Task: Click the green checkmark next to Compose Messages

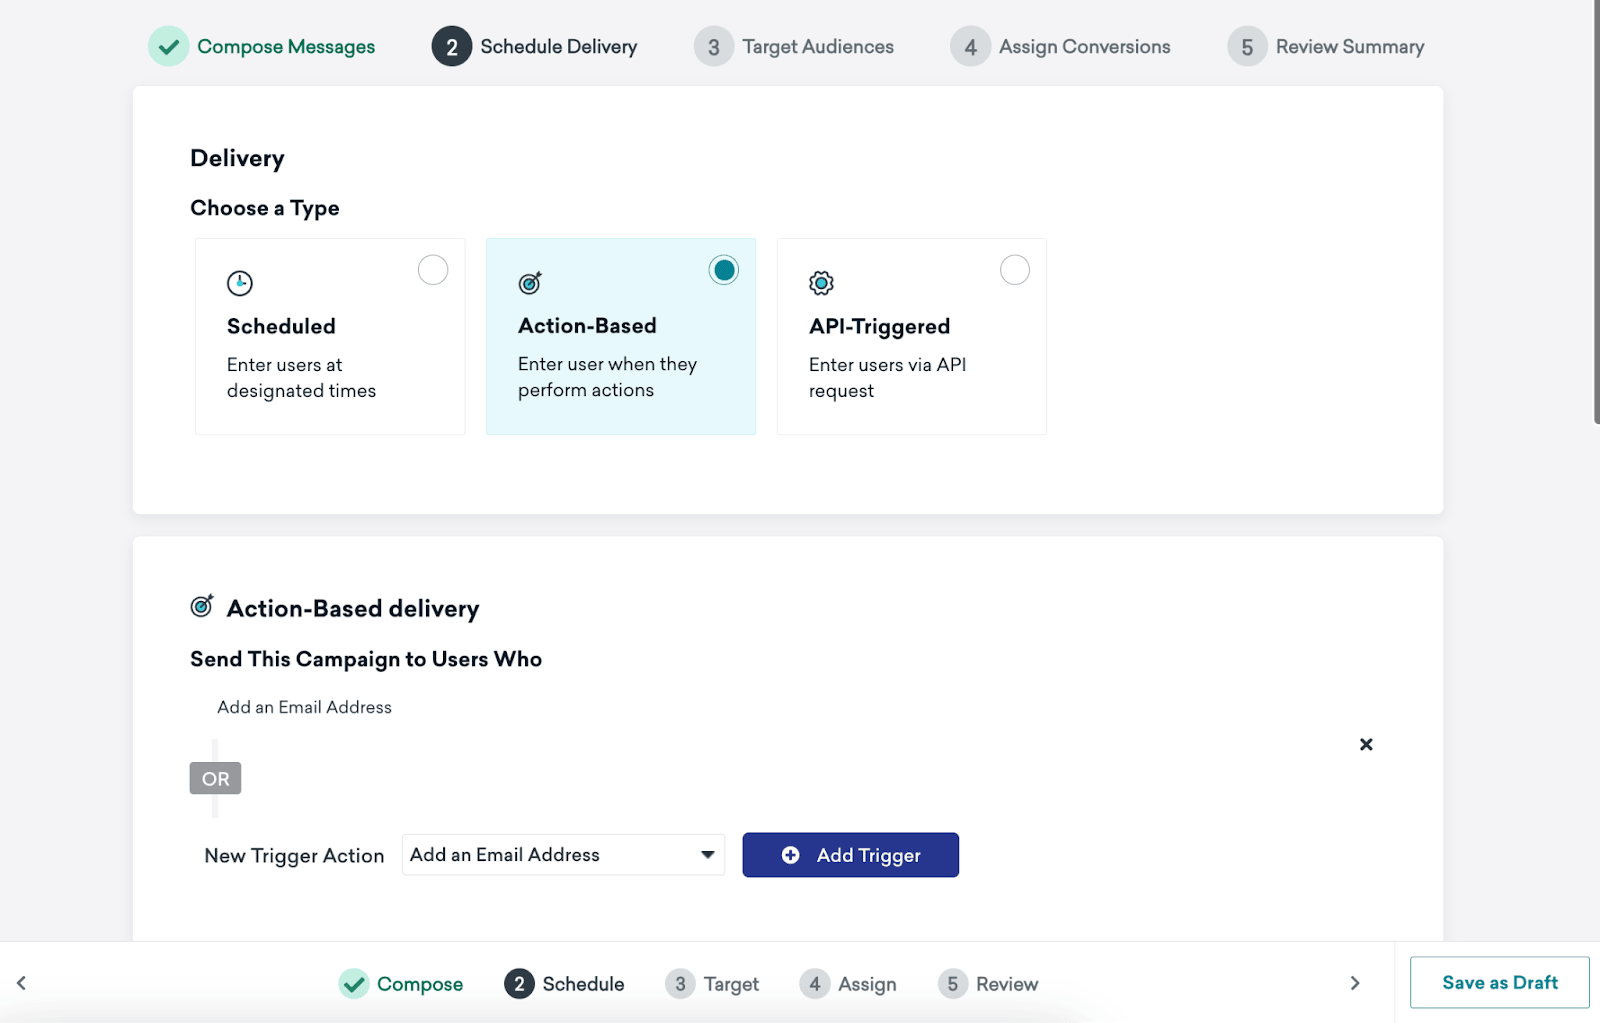Action: coord(169,46)
